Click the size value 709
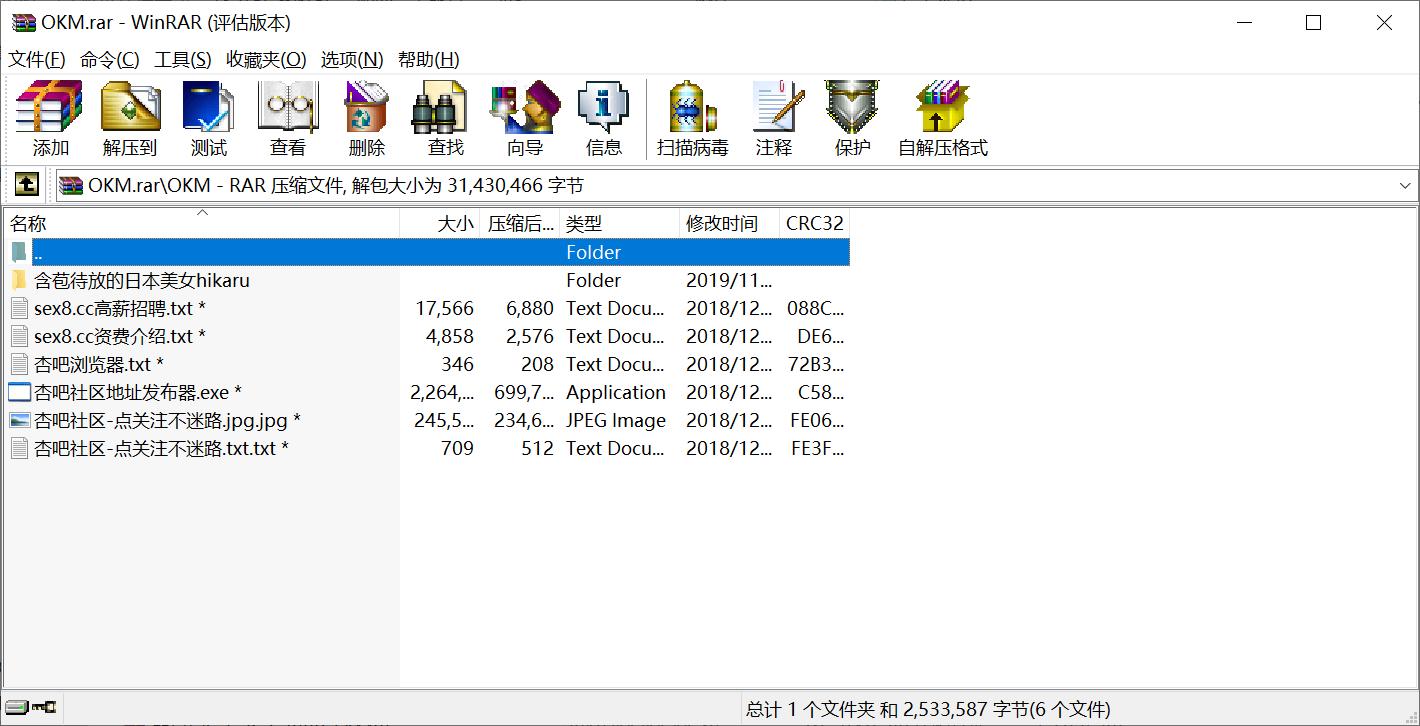The width and height of the screenshot is (1420, 726). (x=457, y=448)
